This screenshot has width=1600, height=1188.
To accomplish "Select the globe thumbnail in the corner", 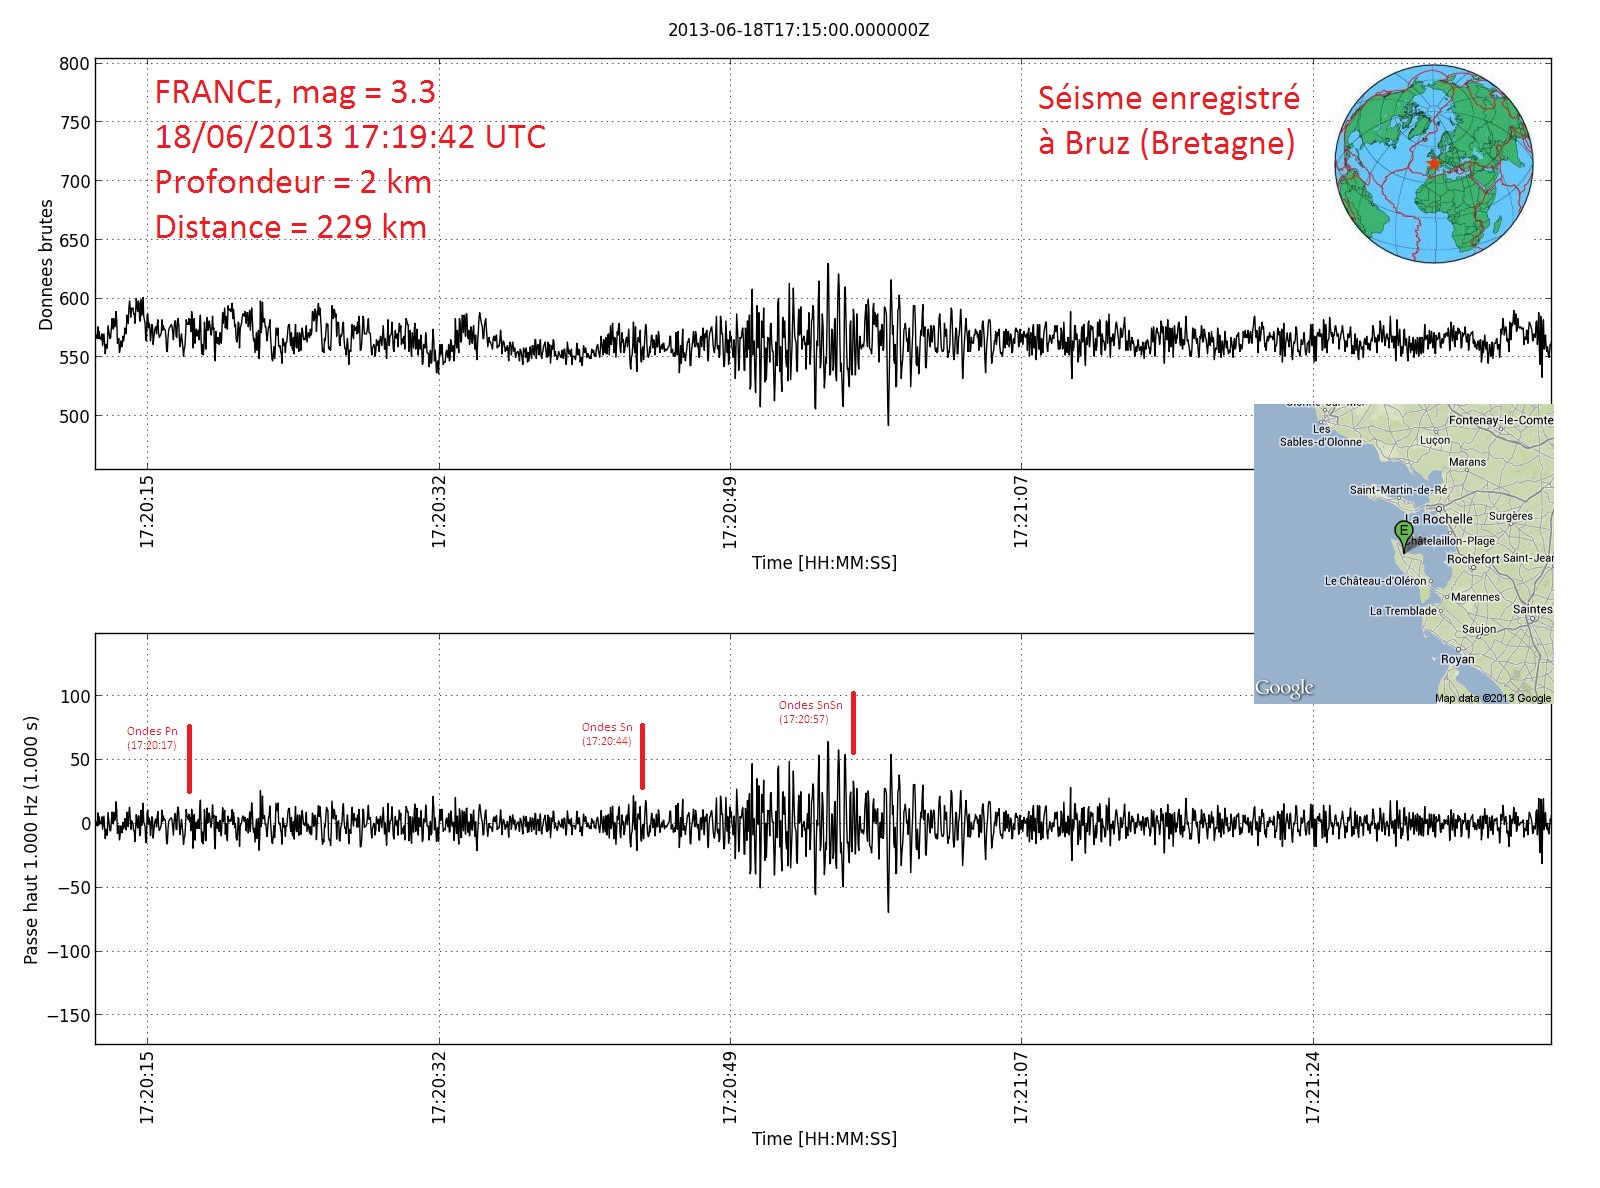I will 1433,164.
